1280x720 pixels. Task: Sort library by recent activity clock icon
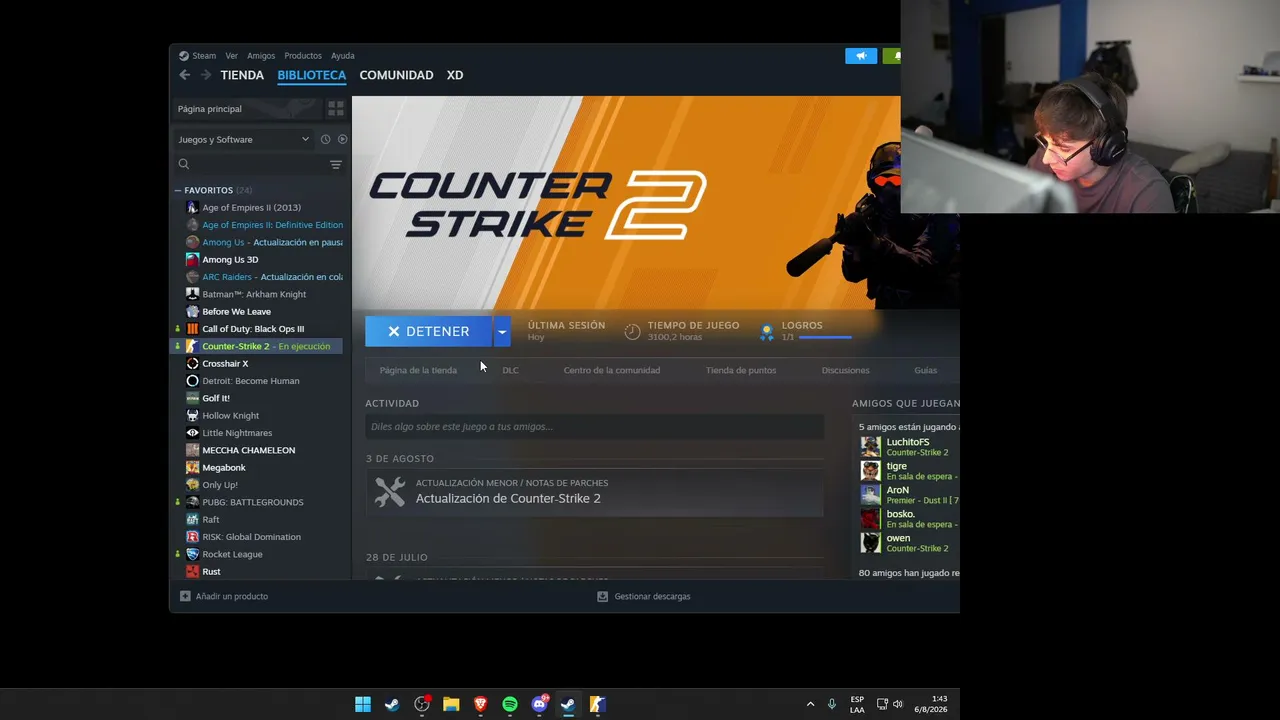pyautogui.click(x=325, y=139)
